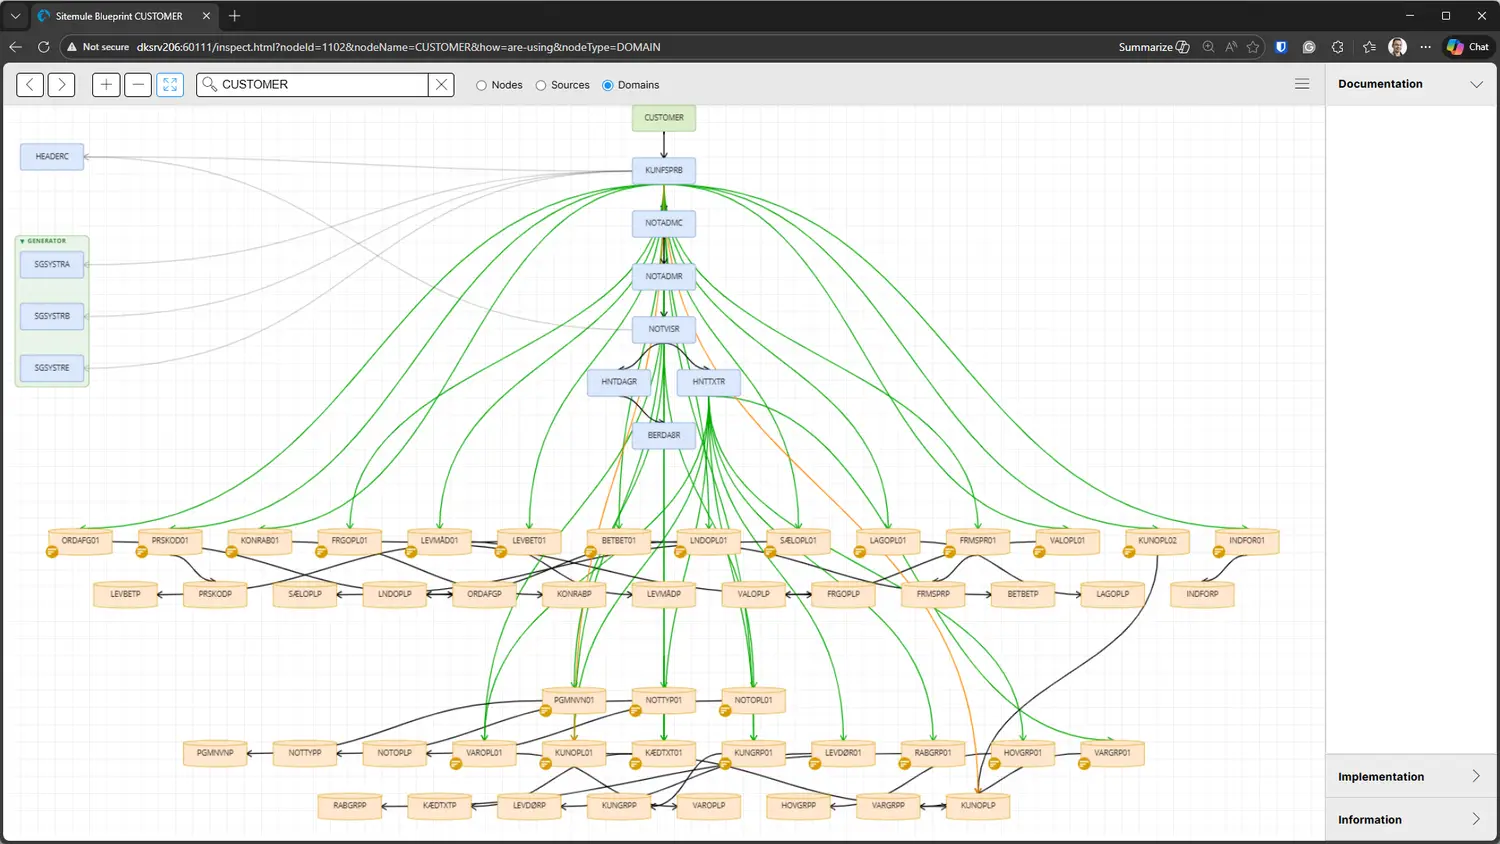Select the KUNOPLP file node

(x=978, y=806)
